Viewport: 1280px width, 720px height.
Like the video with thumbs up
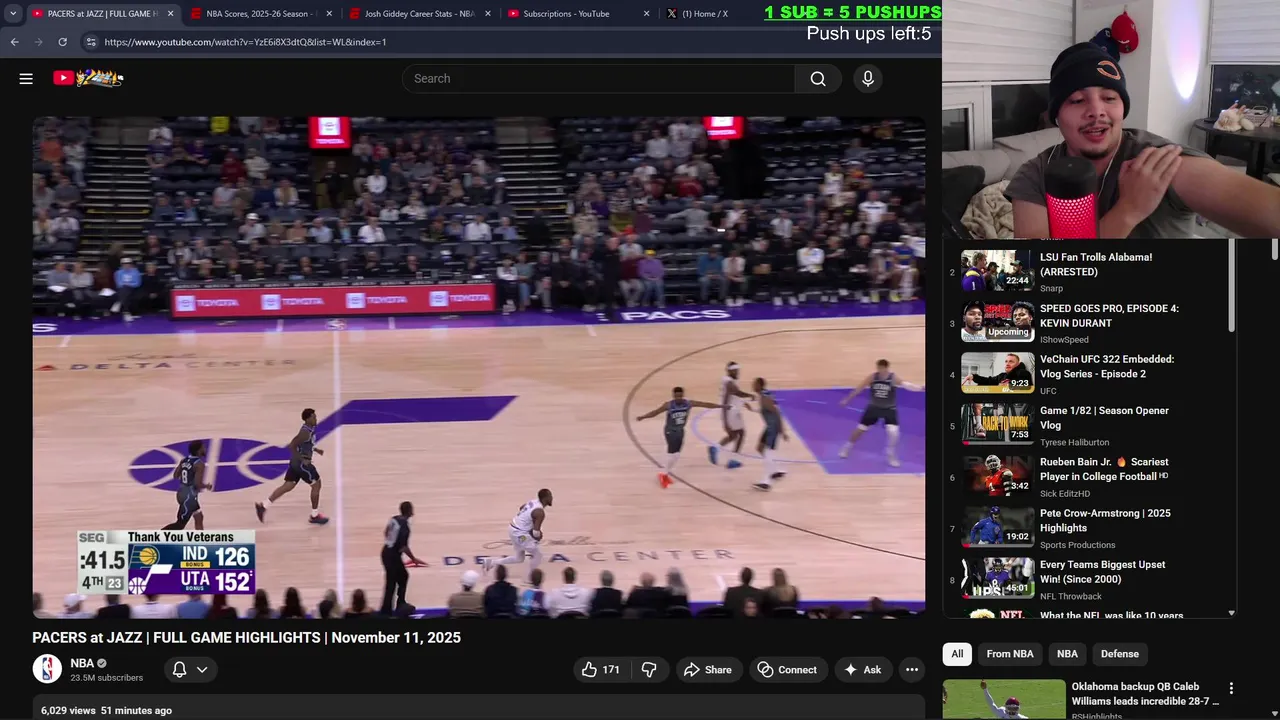(x=601, y=670)
